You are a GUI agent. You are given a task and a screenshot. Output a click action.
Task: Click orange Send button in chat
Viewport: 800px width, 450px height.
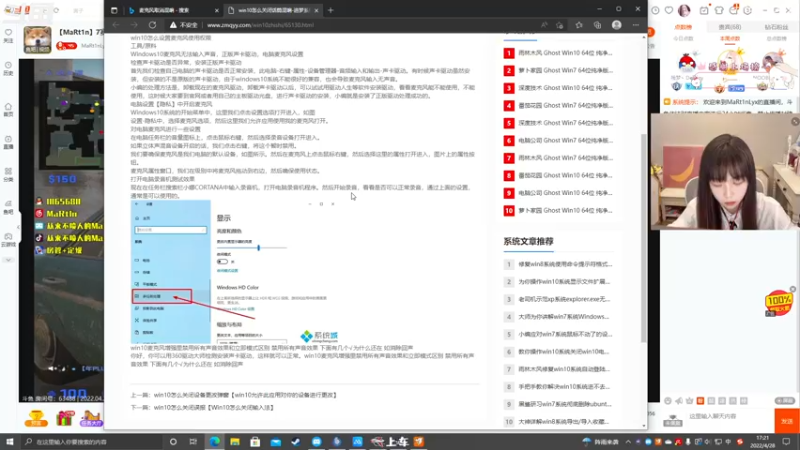(x=787, y=421)
